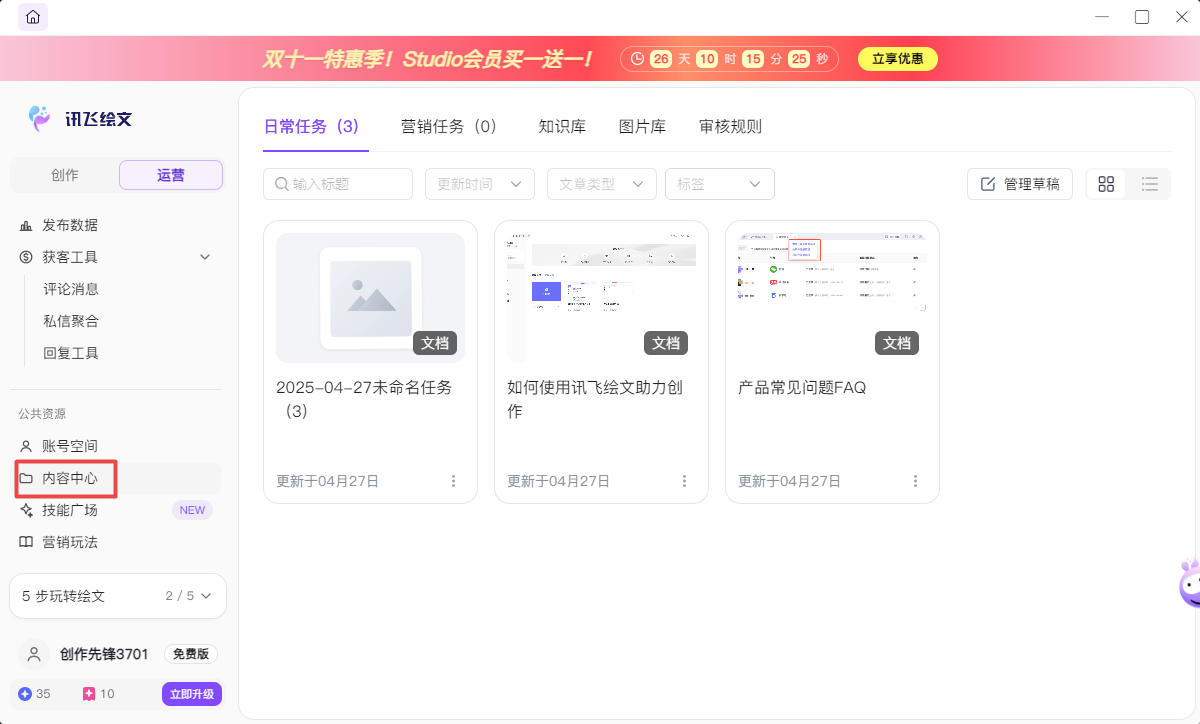Open more options on 如何使用讯飞绘文 card
The width and height of the screenshot is (1200, 724).
(684, 481)
